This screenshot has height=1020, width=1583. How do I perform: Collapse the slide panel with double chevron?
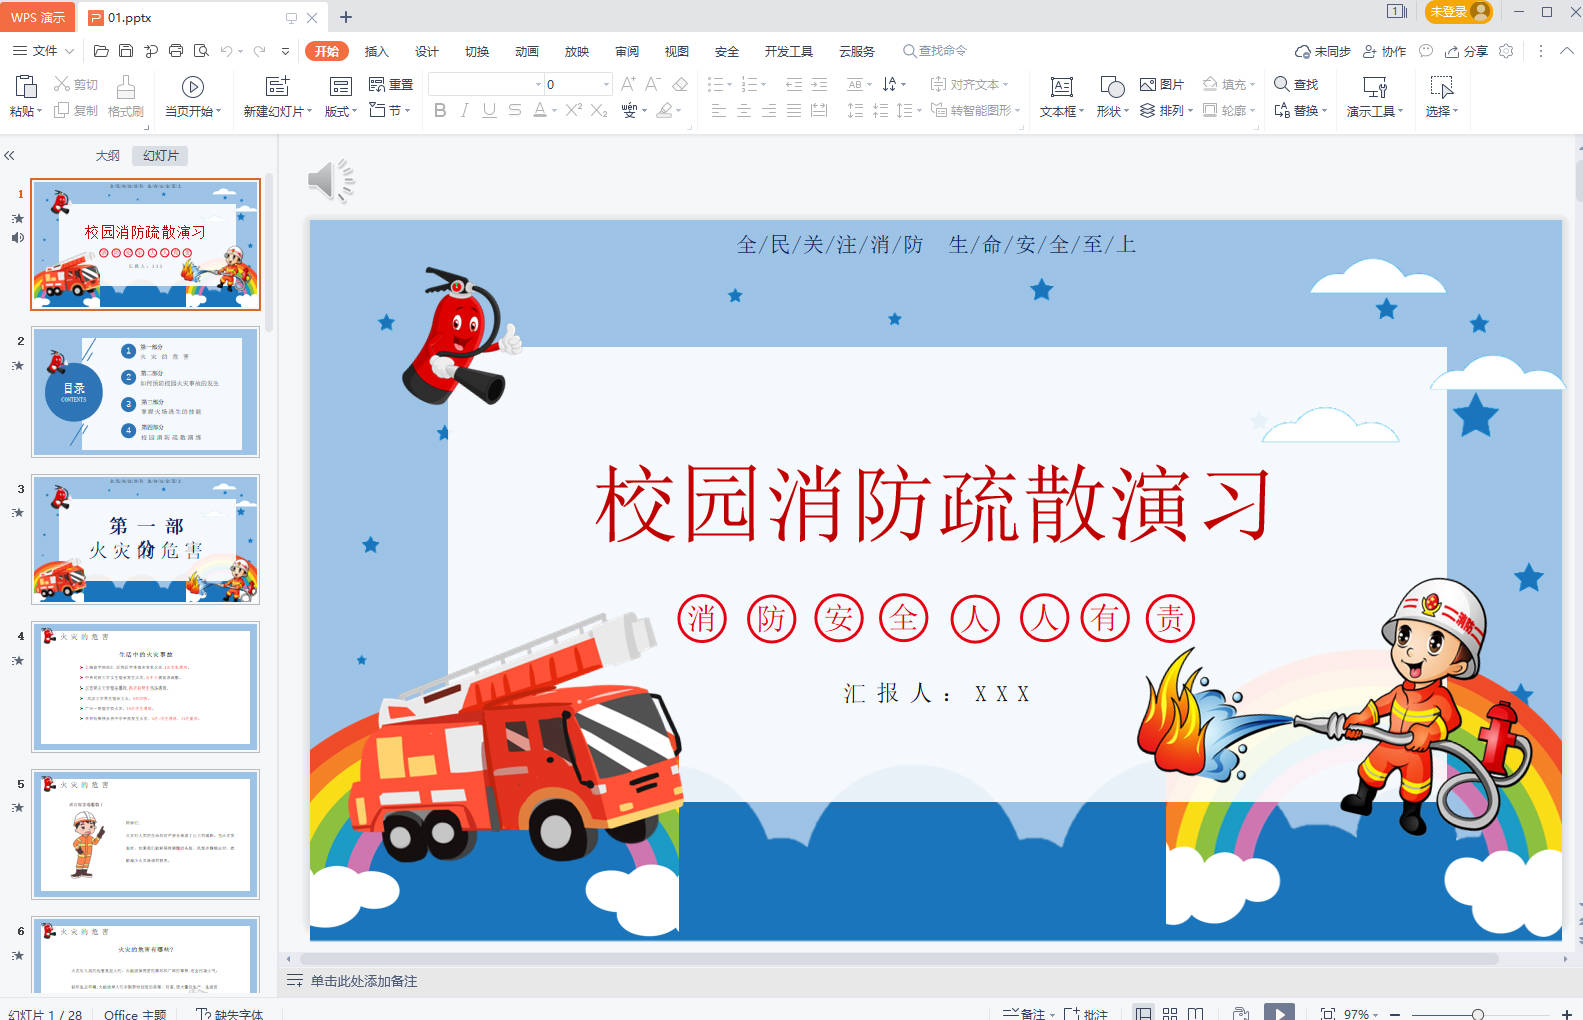9,156
